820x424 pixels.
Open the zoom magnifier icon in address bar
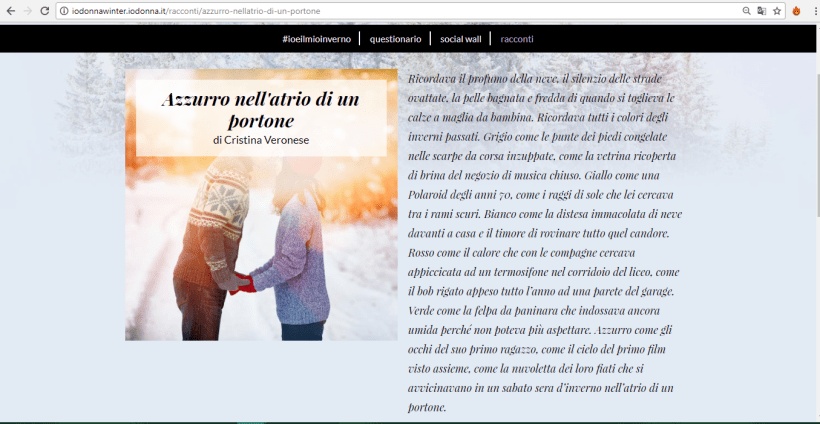tap(747, 11)
